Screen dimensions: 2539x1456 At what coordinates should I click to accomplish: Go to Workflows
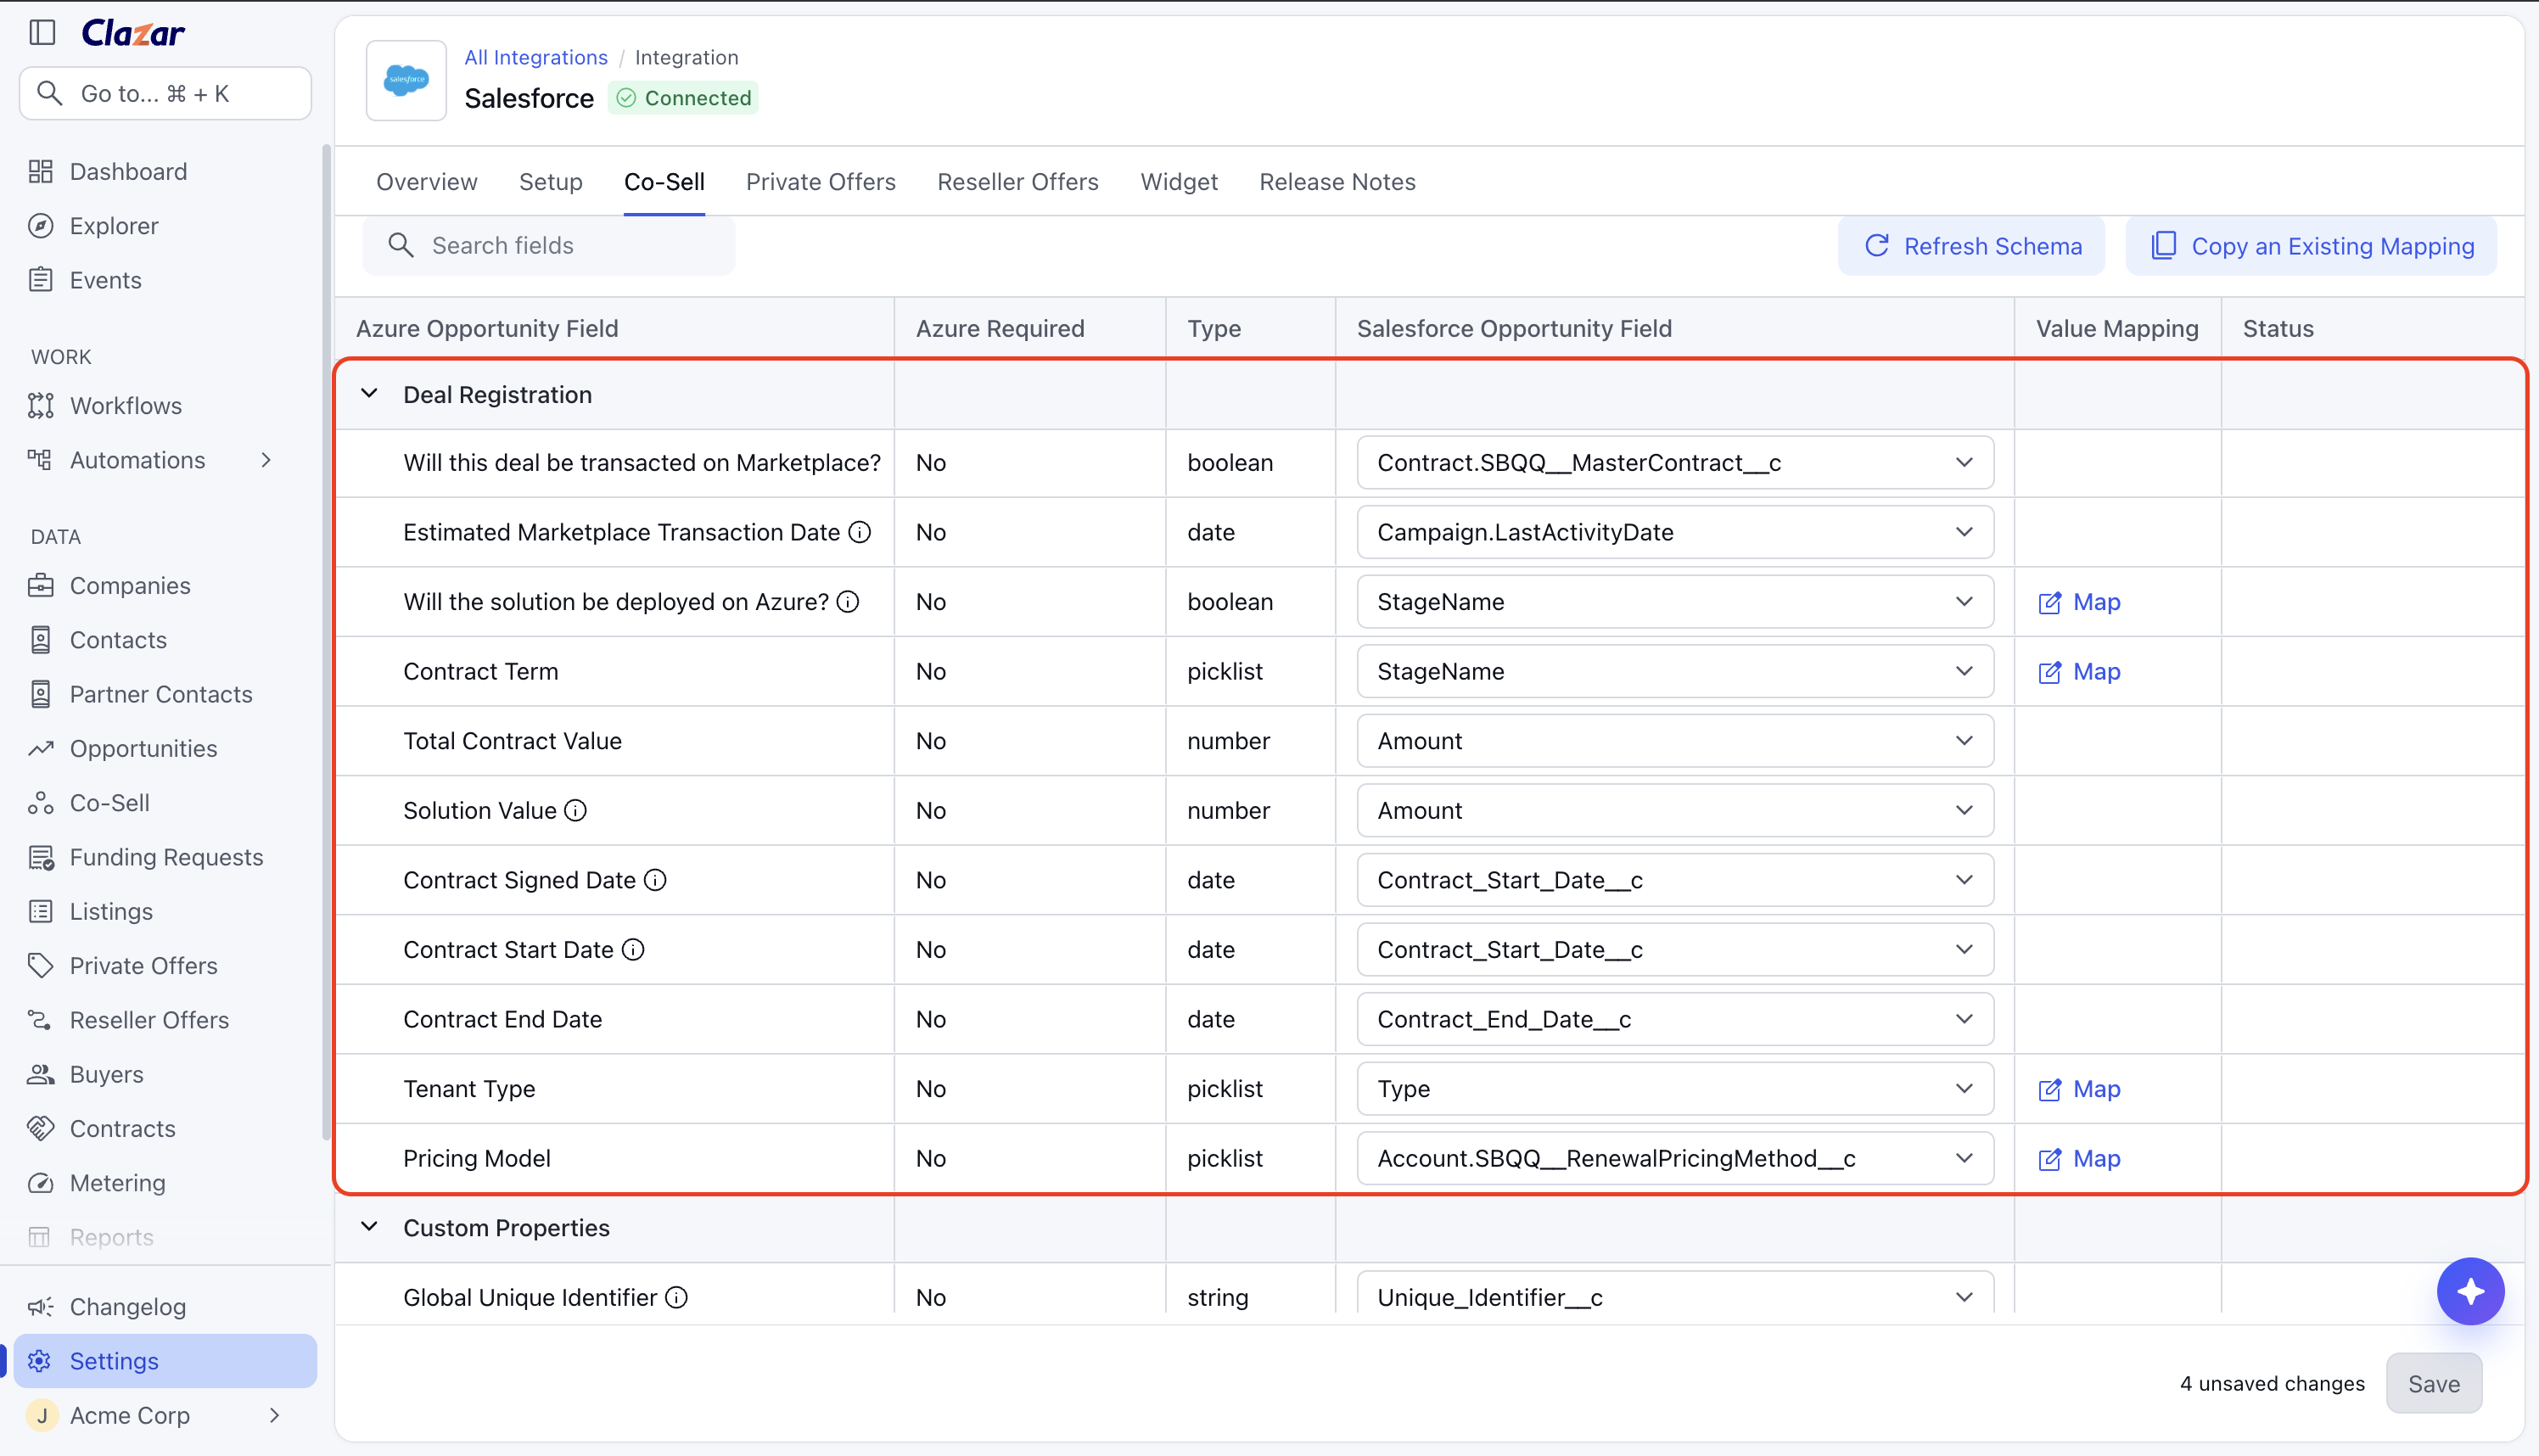pos(125,406)
